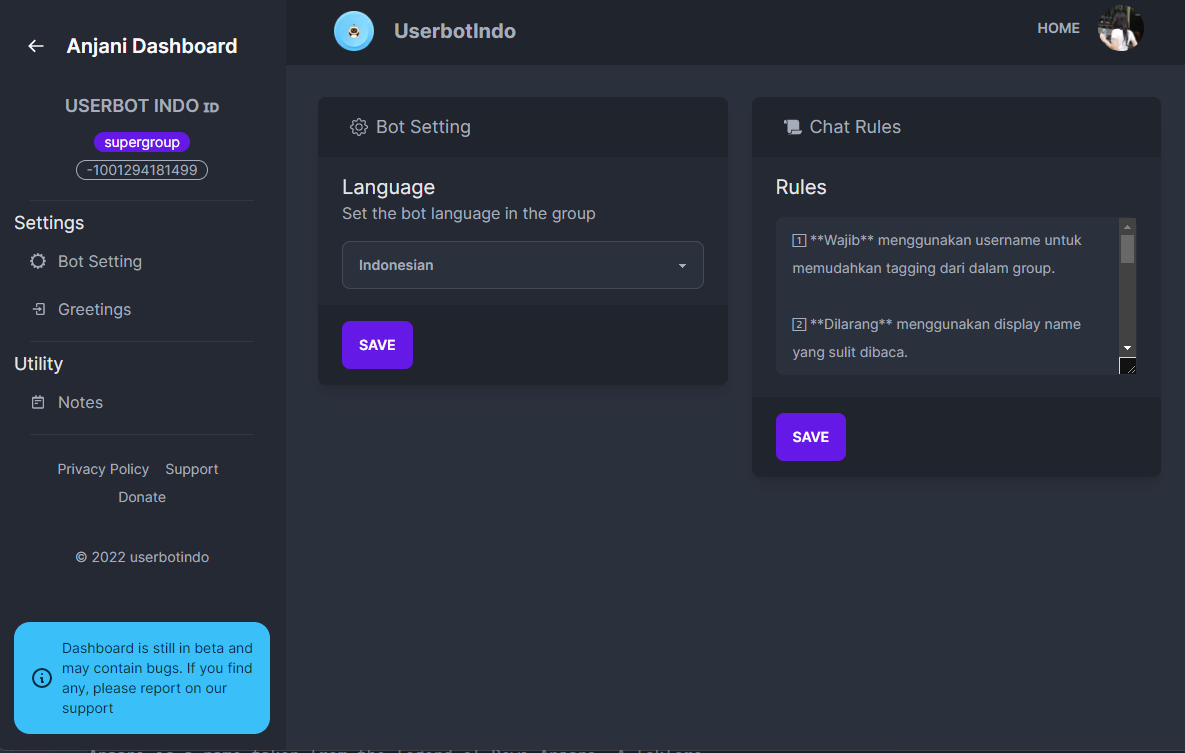Click the Language heading
The image size is (1185, 753).
[388, 187]
